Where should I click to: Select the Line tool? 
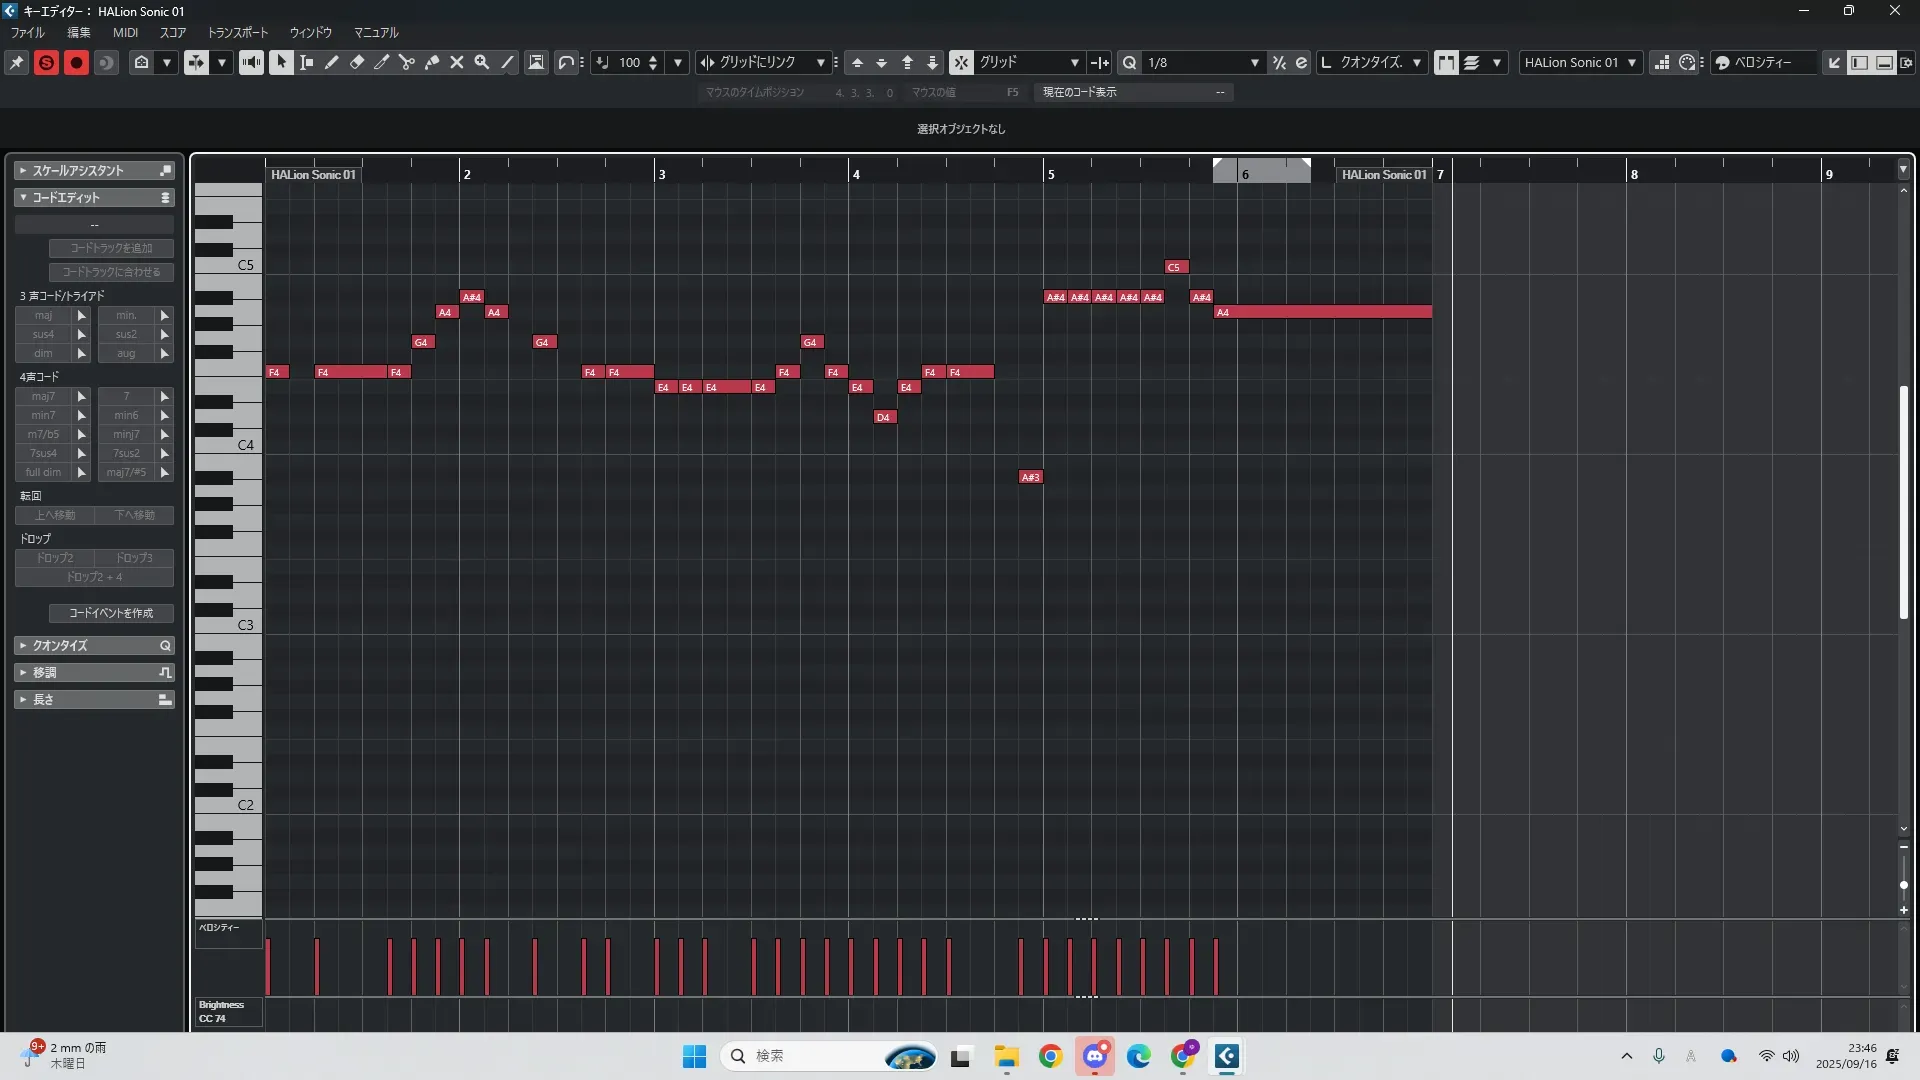coord(507,62)
